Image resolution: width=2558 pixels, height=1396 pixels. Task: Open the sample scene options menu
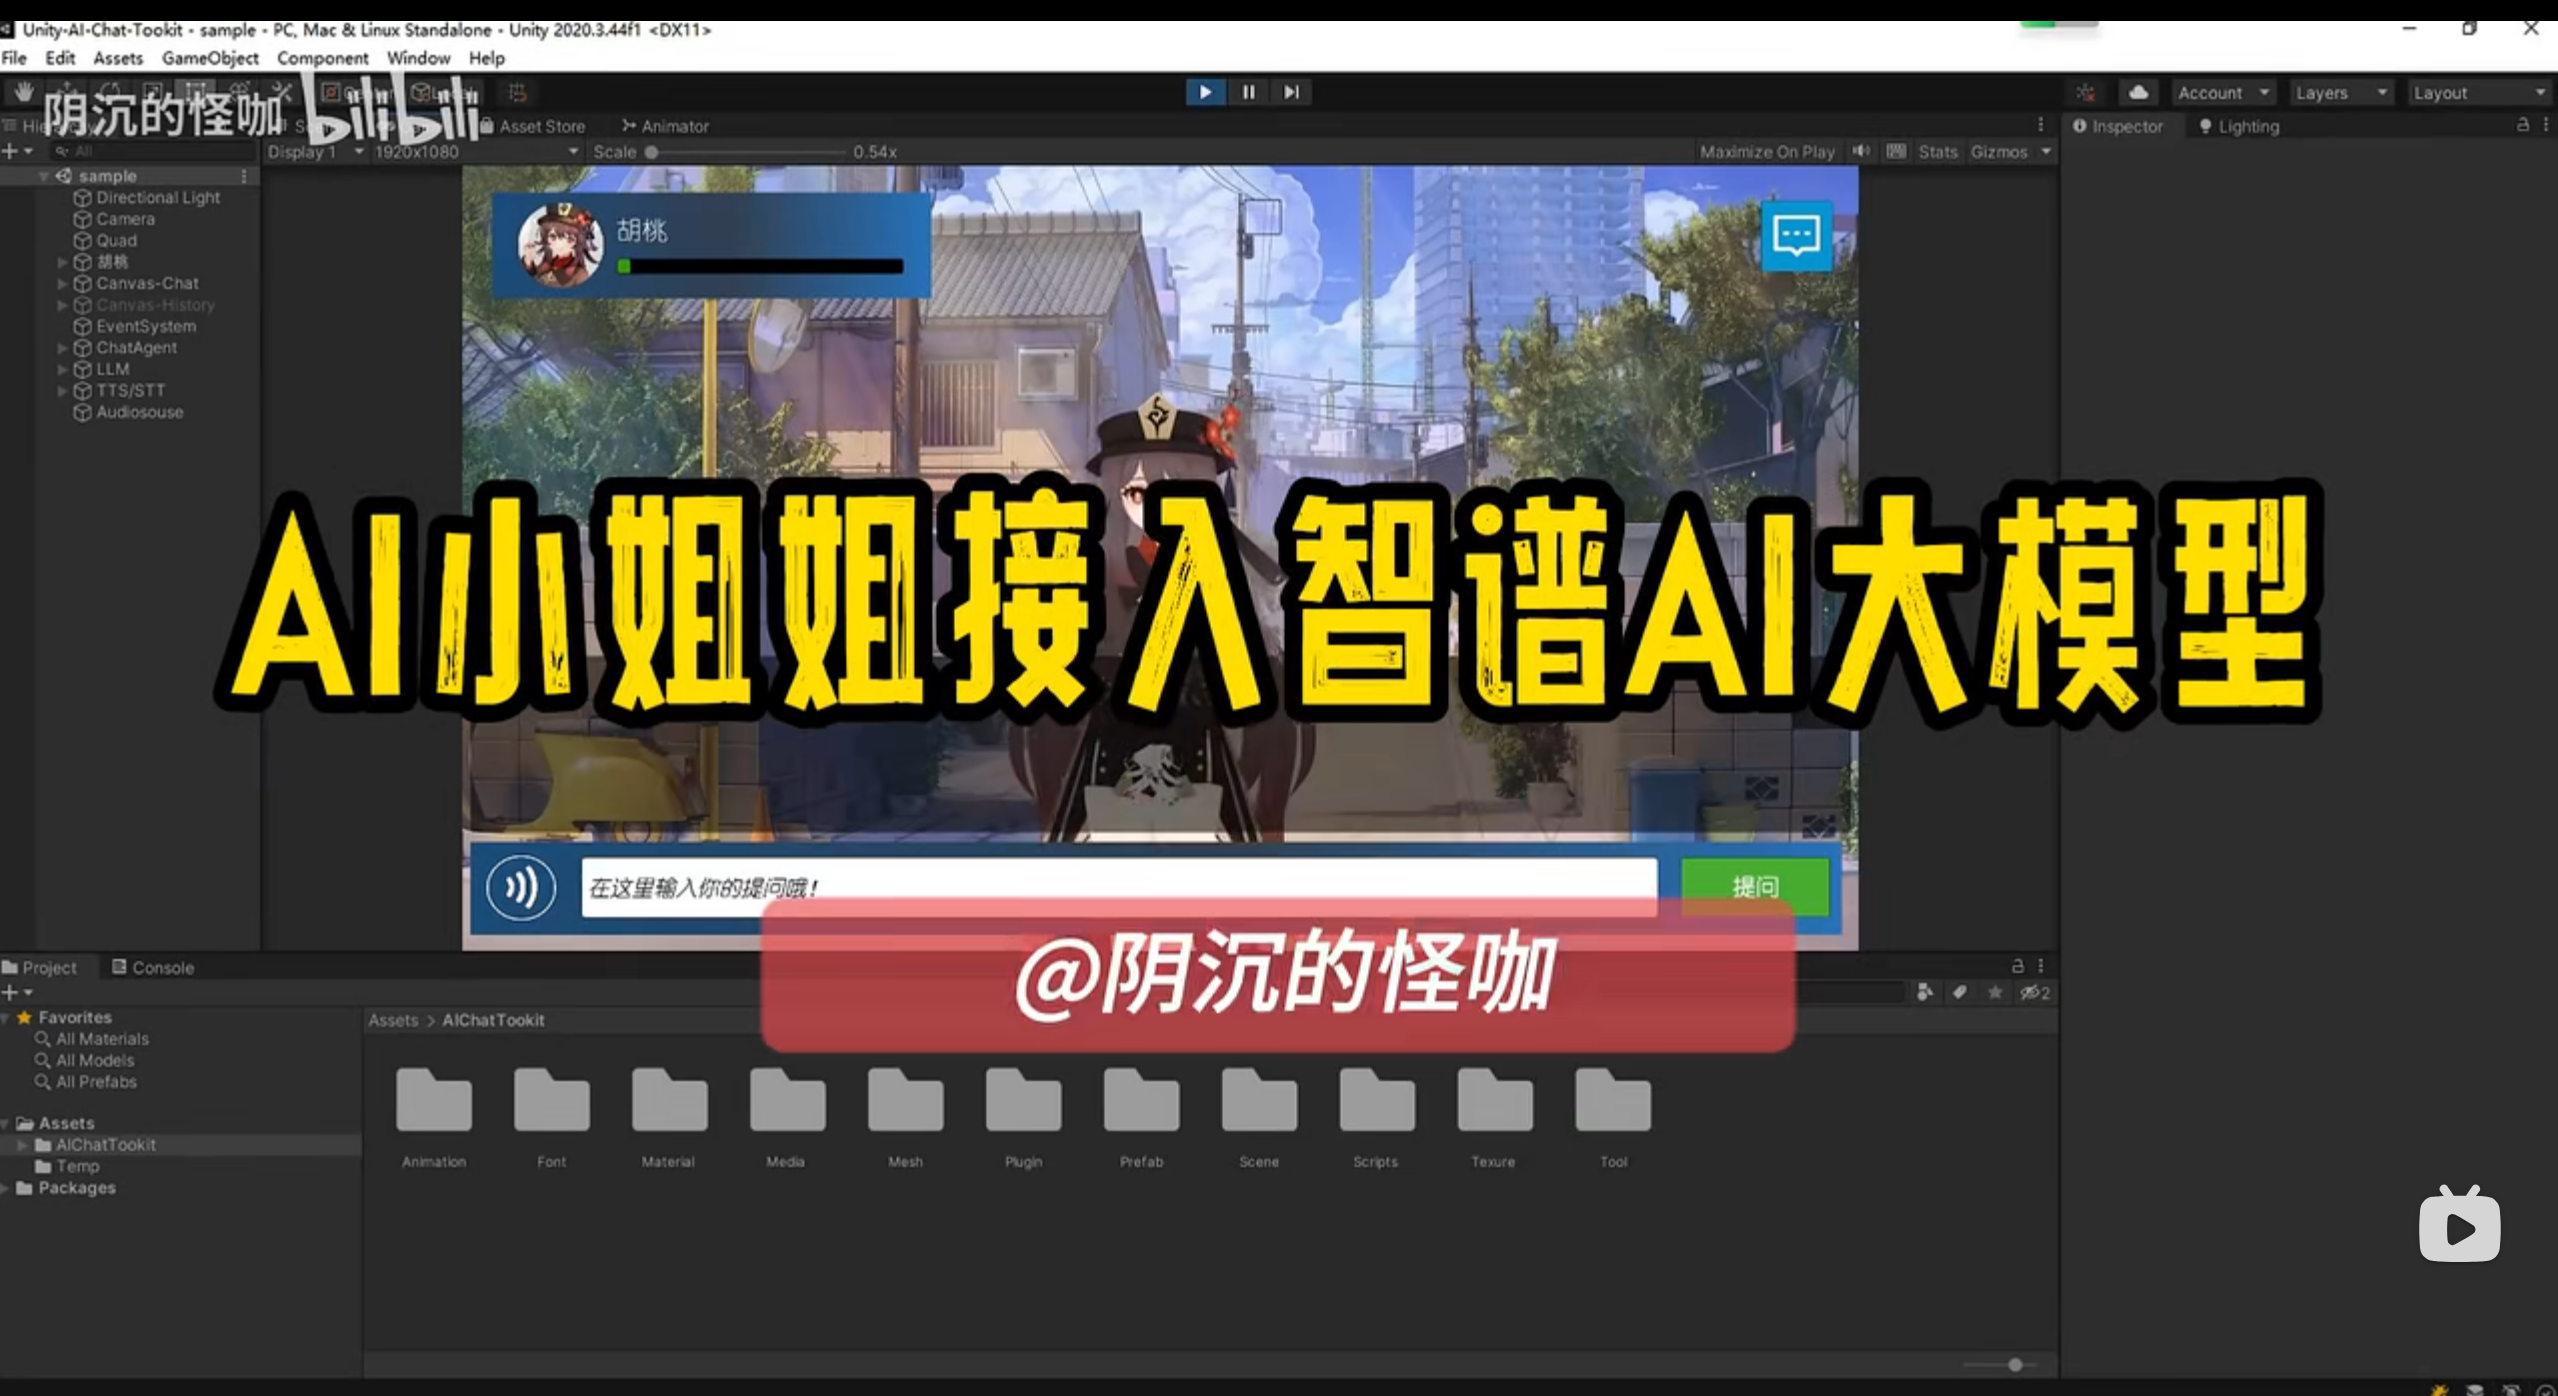(x=244, y=176)
